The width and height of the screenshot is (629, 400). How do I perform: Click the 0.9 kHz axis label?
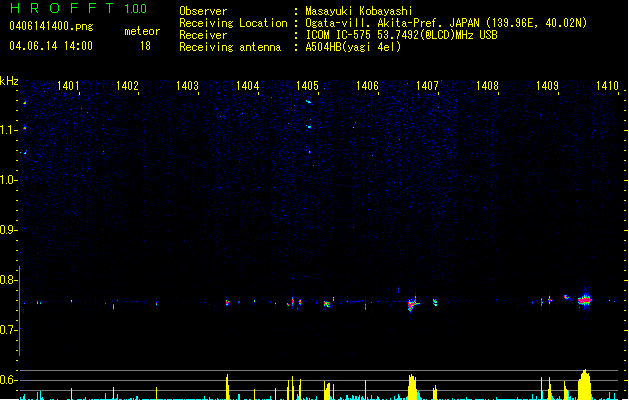[8, 230]
